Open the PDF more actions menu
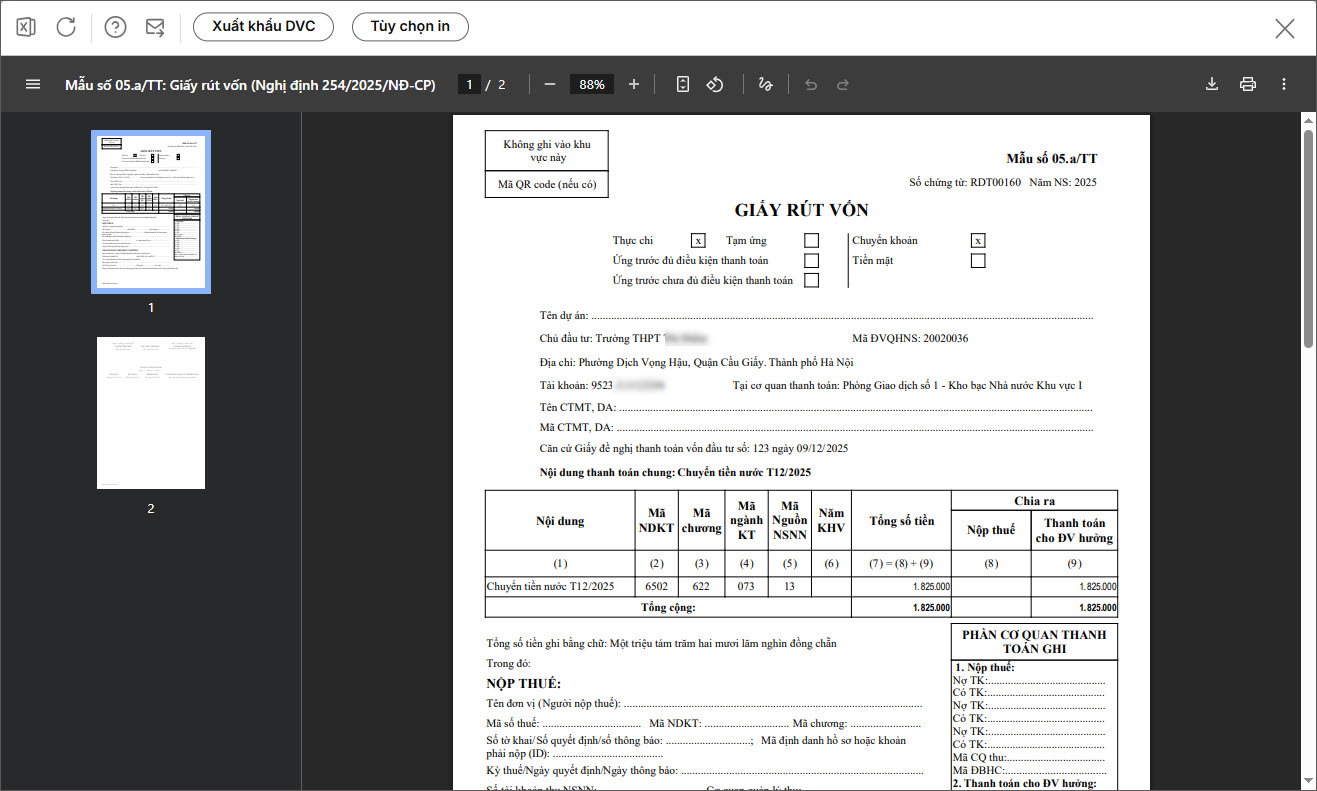This screenshot has height=791, width=1317. pos(1284,85)
